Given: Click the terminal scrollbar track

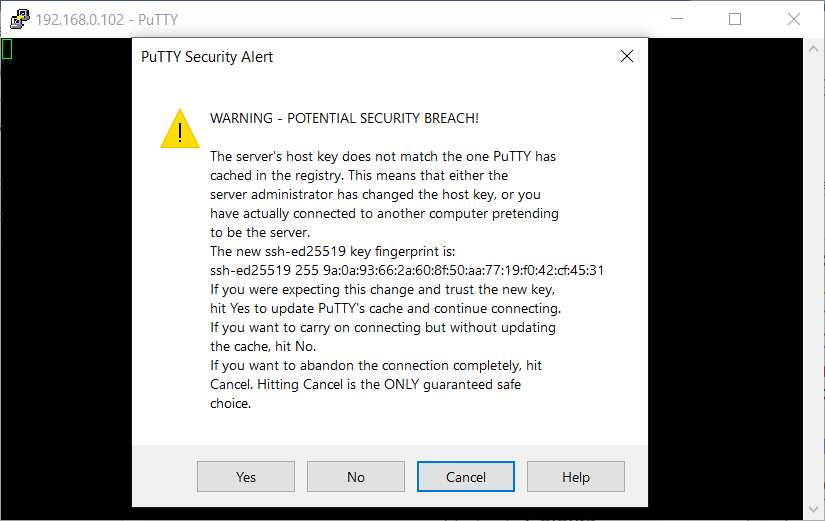Looking at the screenshot, I should [813, 280].
